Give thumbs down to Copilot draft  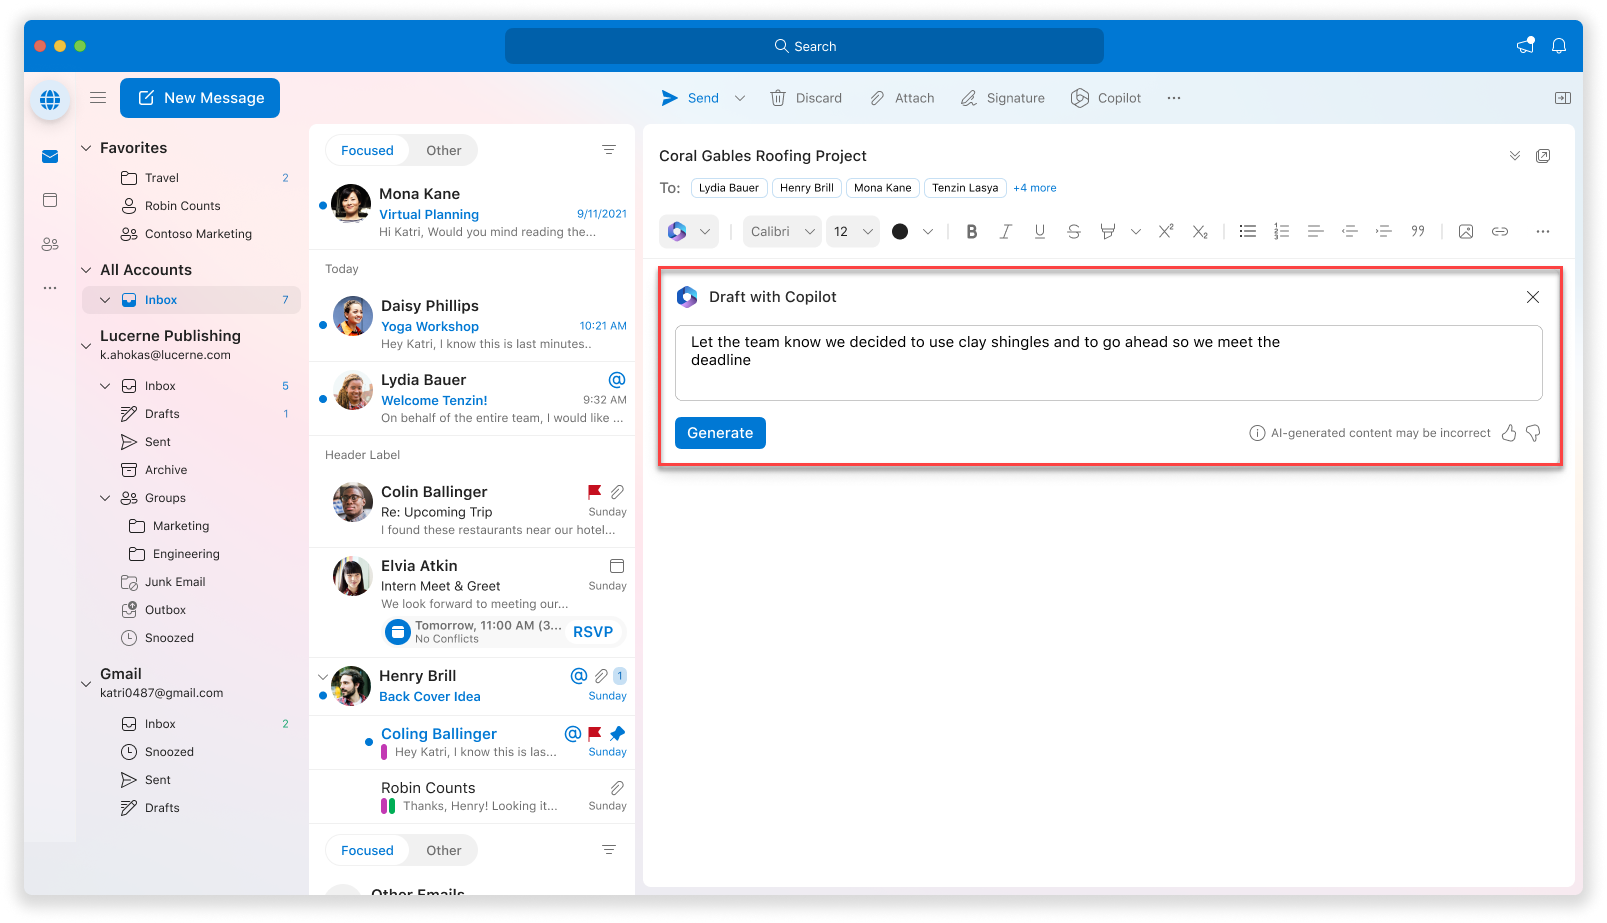click(1533, 433)
